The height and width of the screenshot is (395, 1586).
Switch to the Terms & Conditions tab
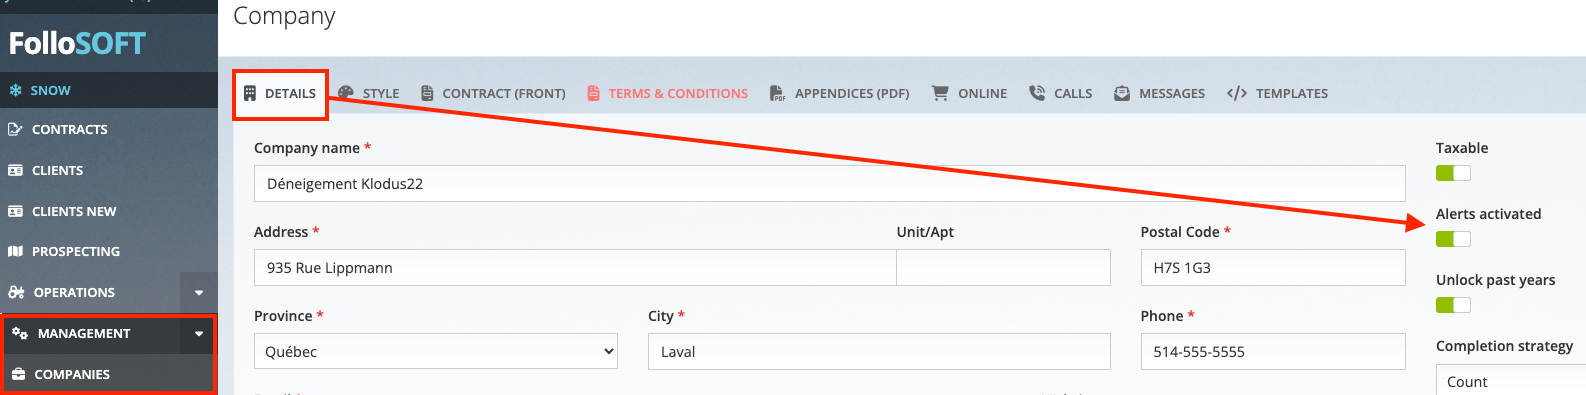pos(667,93)
